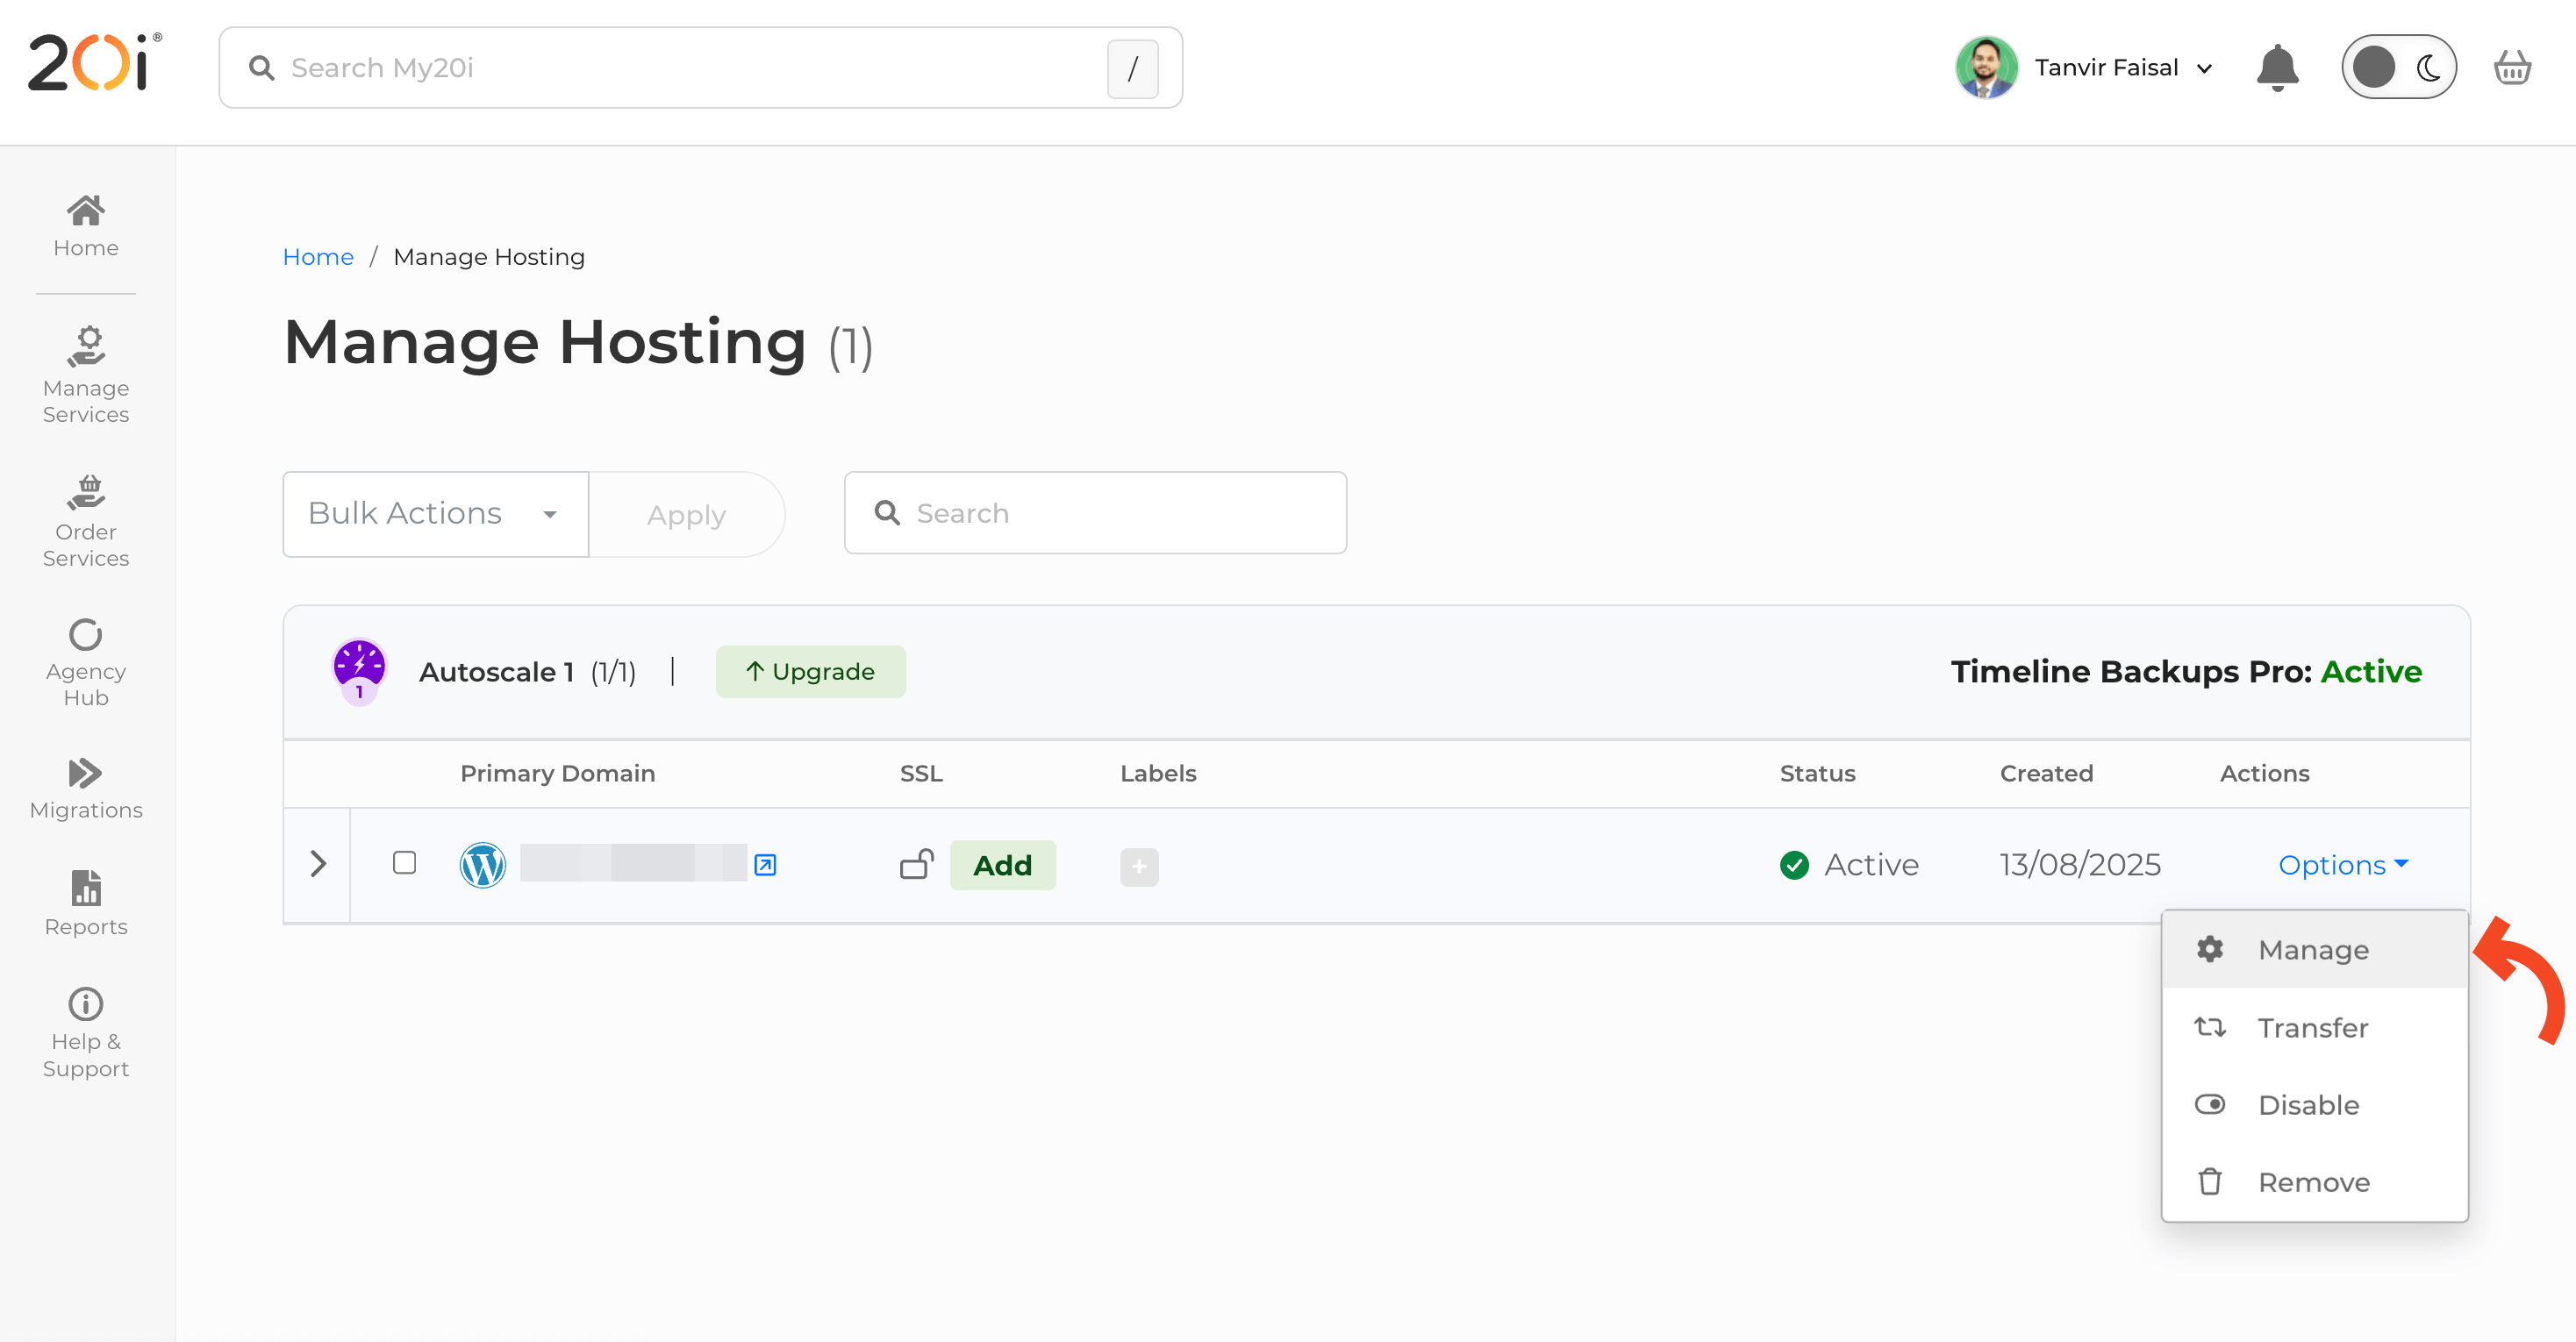Open Order Services in sidebar
The width and height of the screenshot is (2576, 1342).
click(86, 521)
